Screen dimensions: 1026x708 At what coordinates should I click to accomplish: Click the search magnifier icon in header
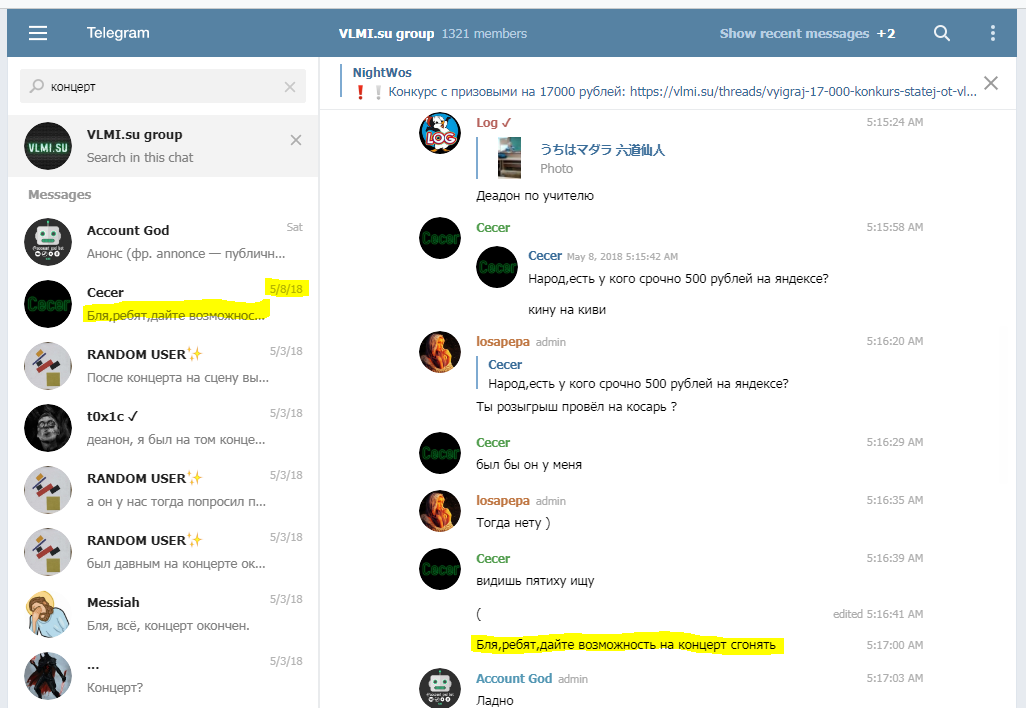point(942,33)
